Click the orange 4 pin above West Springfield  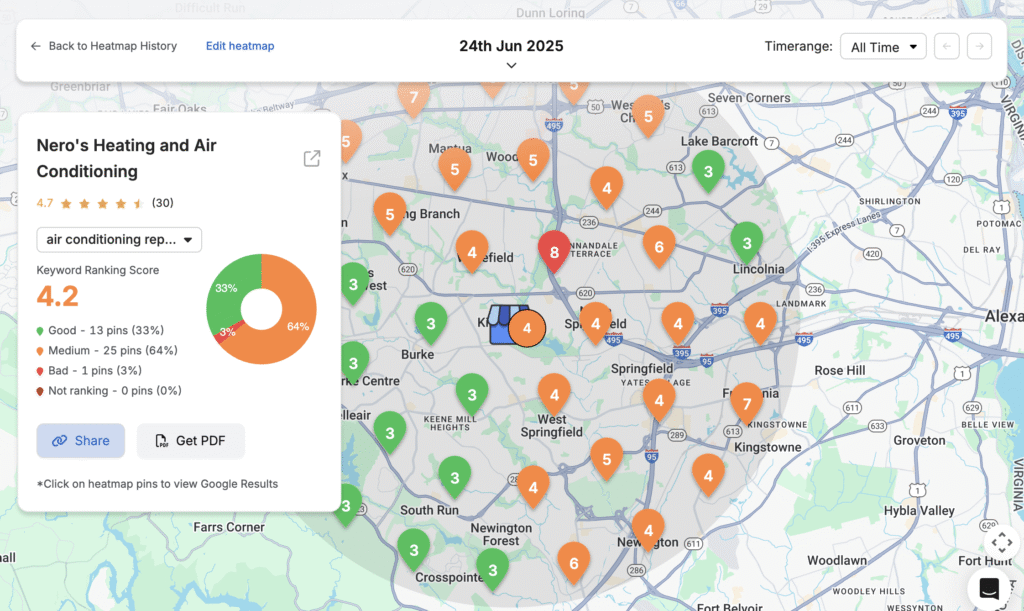(554, 394)
